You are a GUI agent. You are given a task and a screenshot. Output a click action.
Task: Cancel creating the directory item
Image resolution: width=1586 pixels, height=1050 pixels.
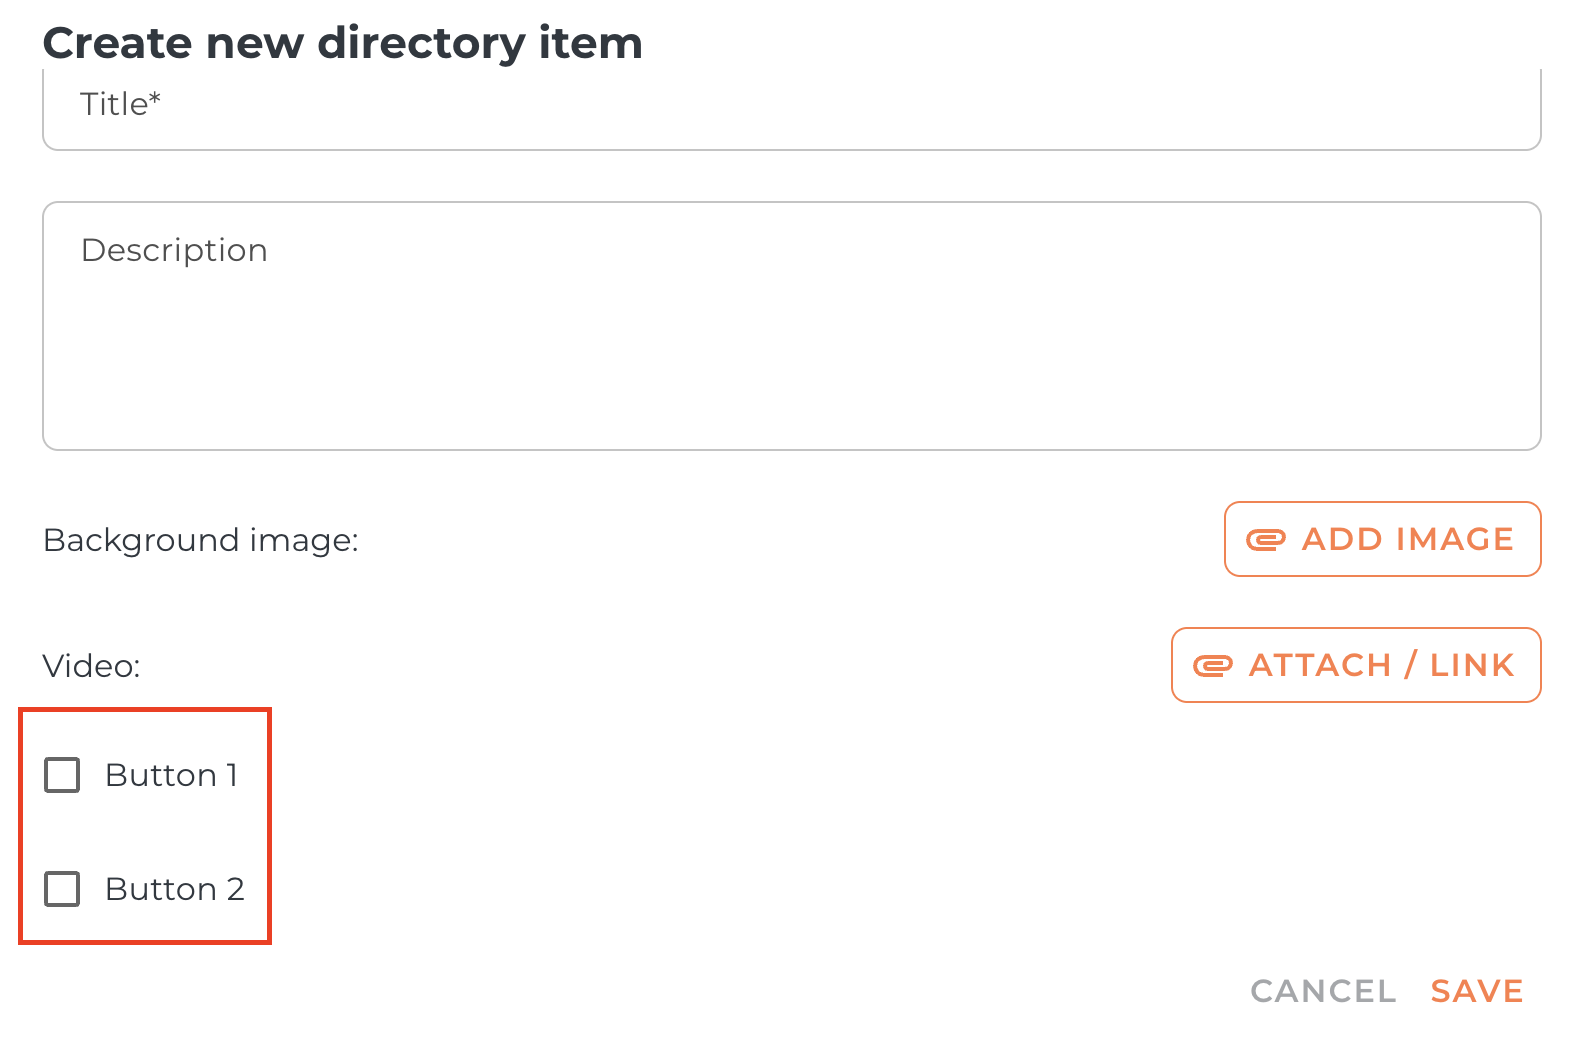point(1322,991)
